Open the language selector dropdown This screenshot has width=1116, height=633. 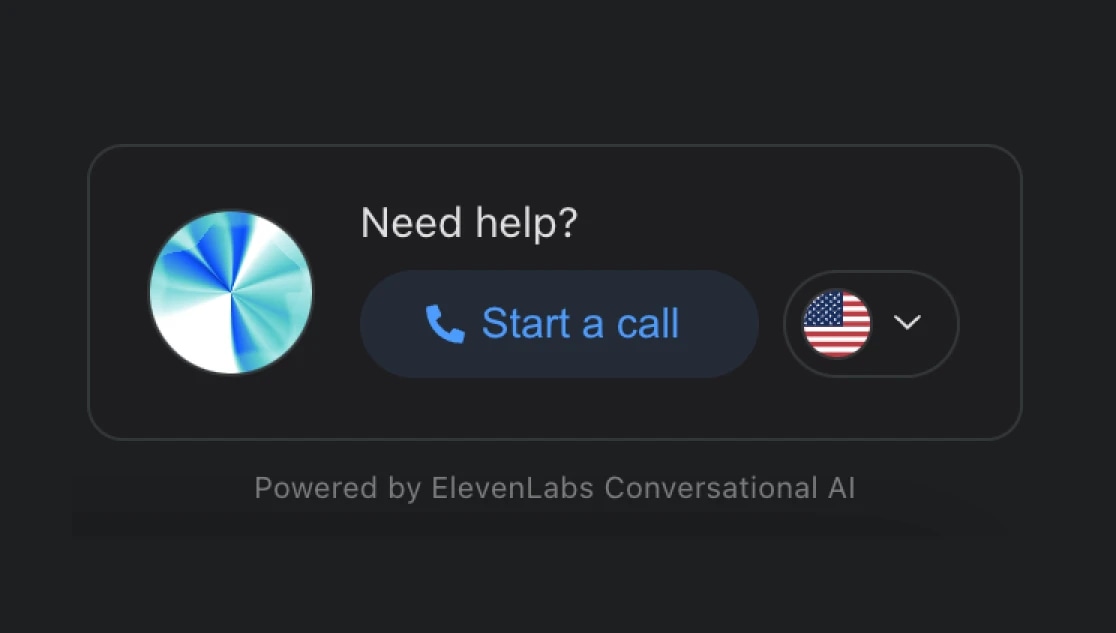coord(871,324)
